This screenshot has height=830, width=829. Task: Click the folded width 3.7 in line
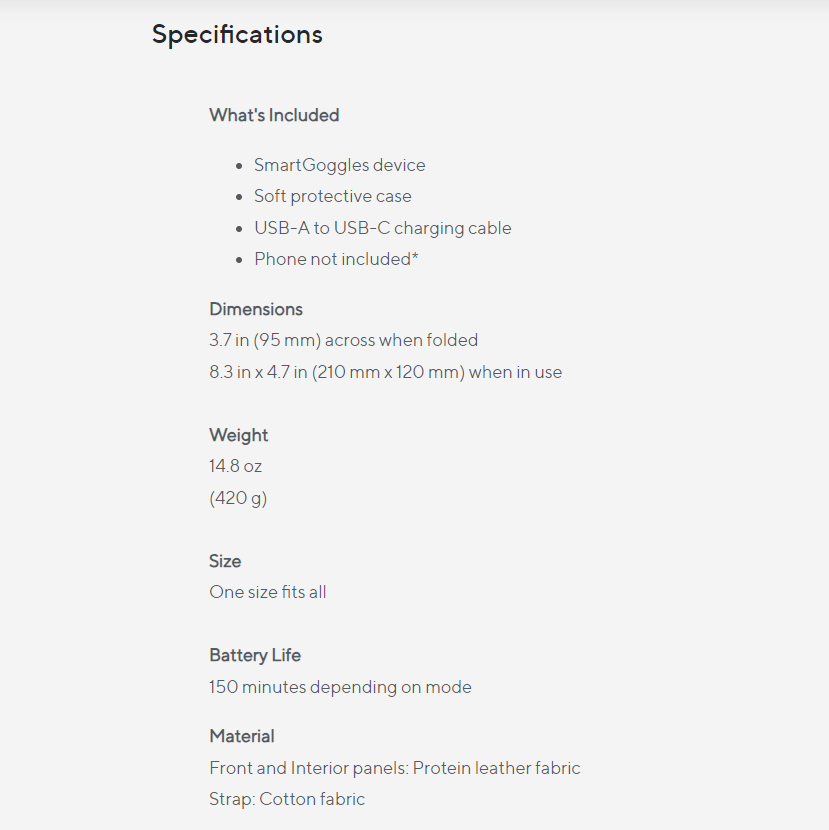[x=343, y=340]
